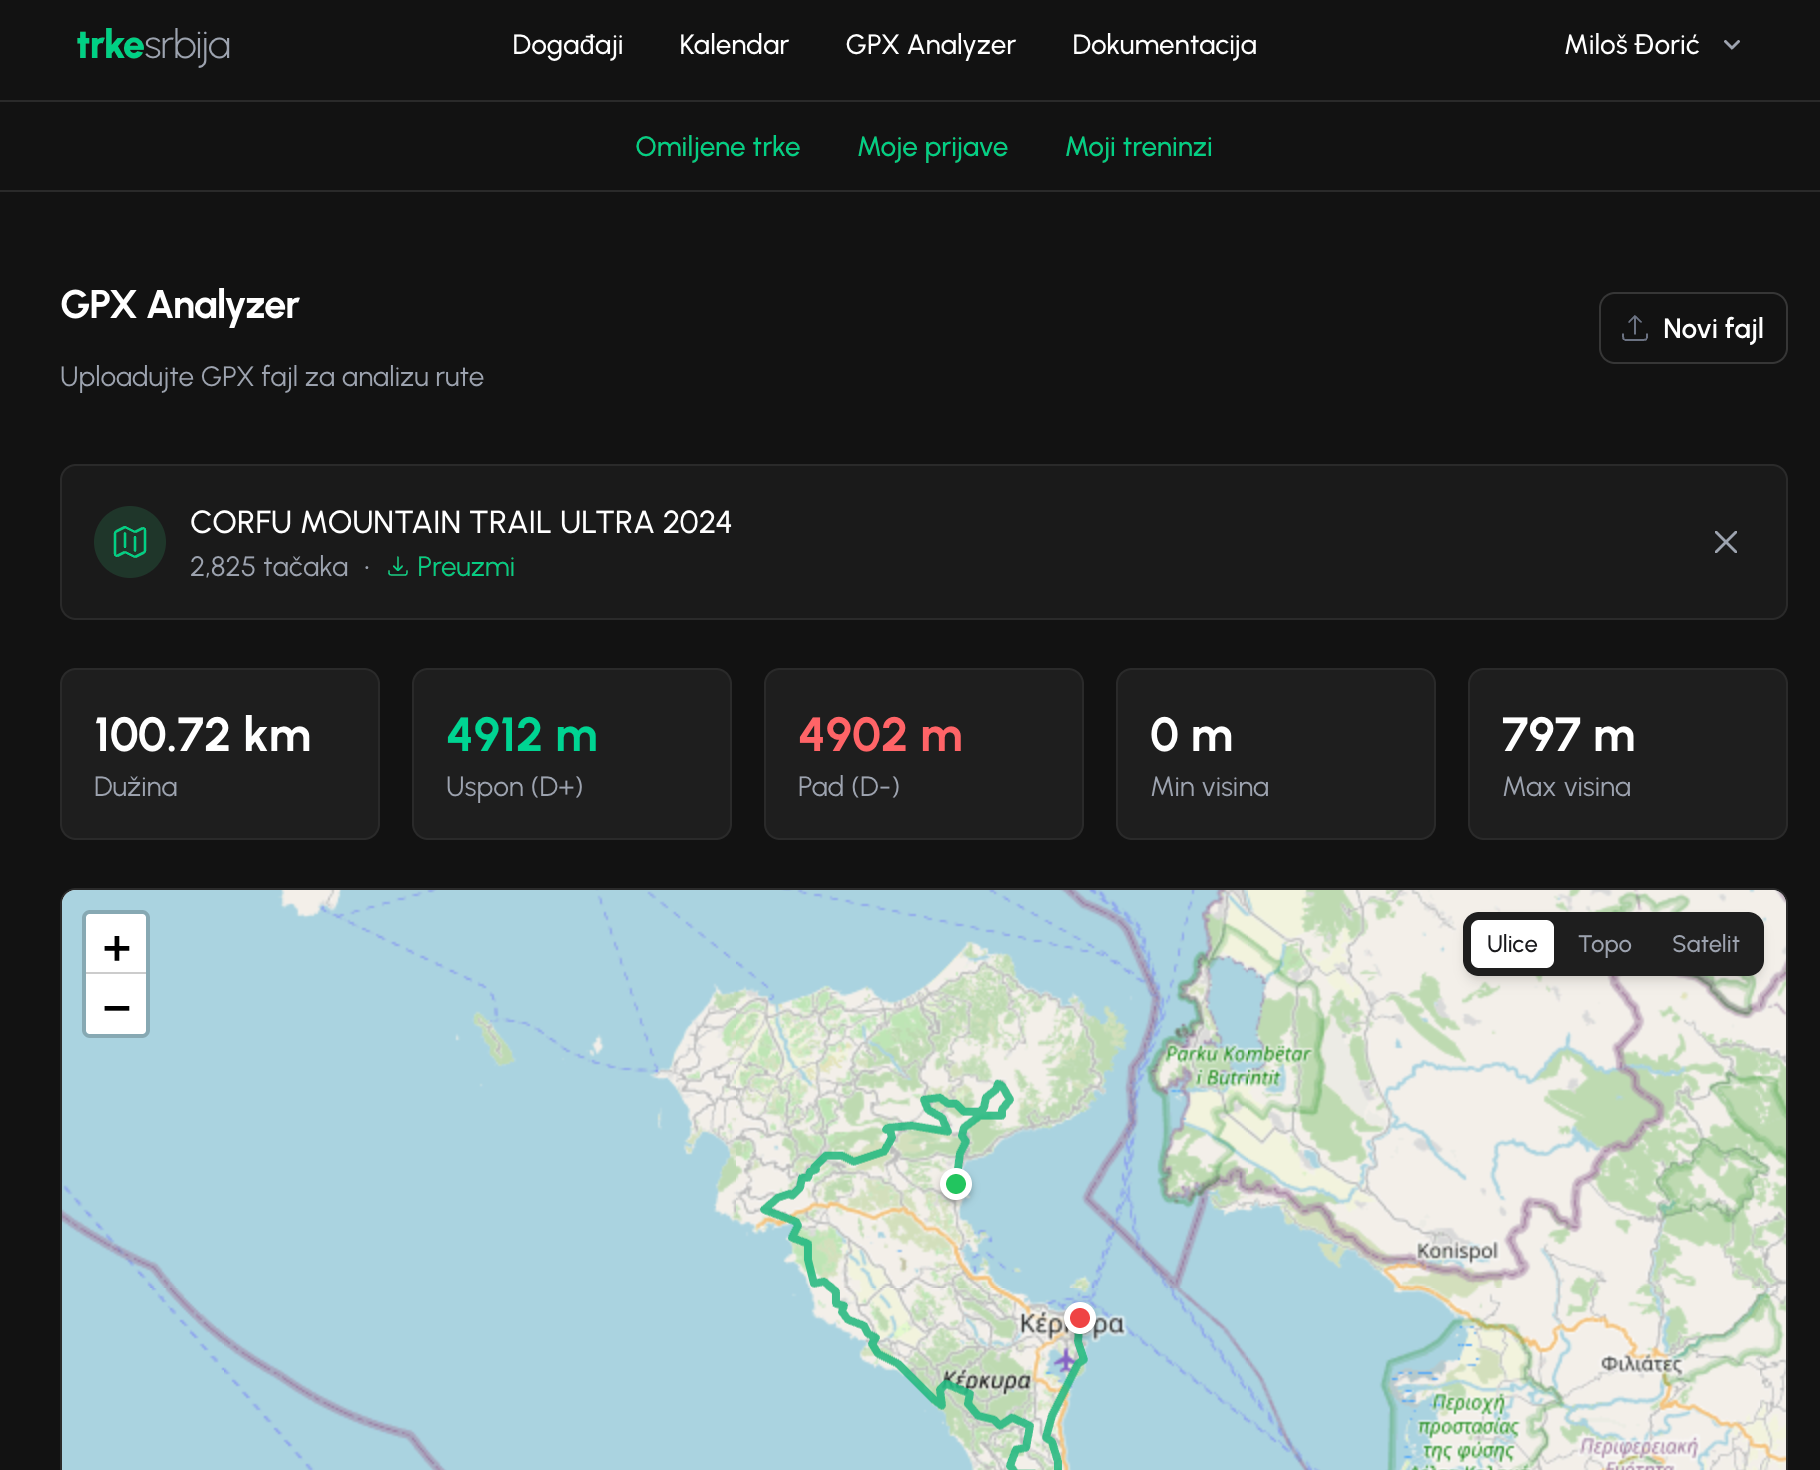Zoom out on the map with minus control
The height and width of the screenshot is (1470, 1820).
point(116,1008)
